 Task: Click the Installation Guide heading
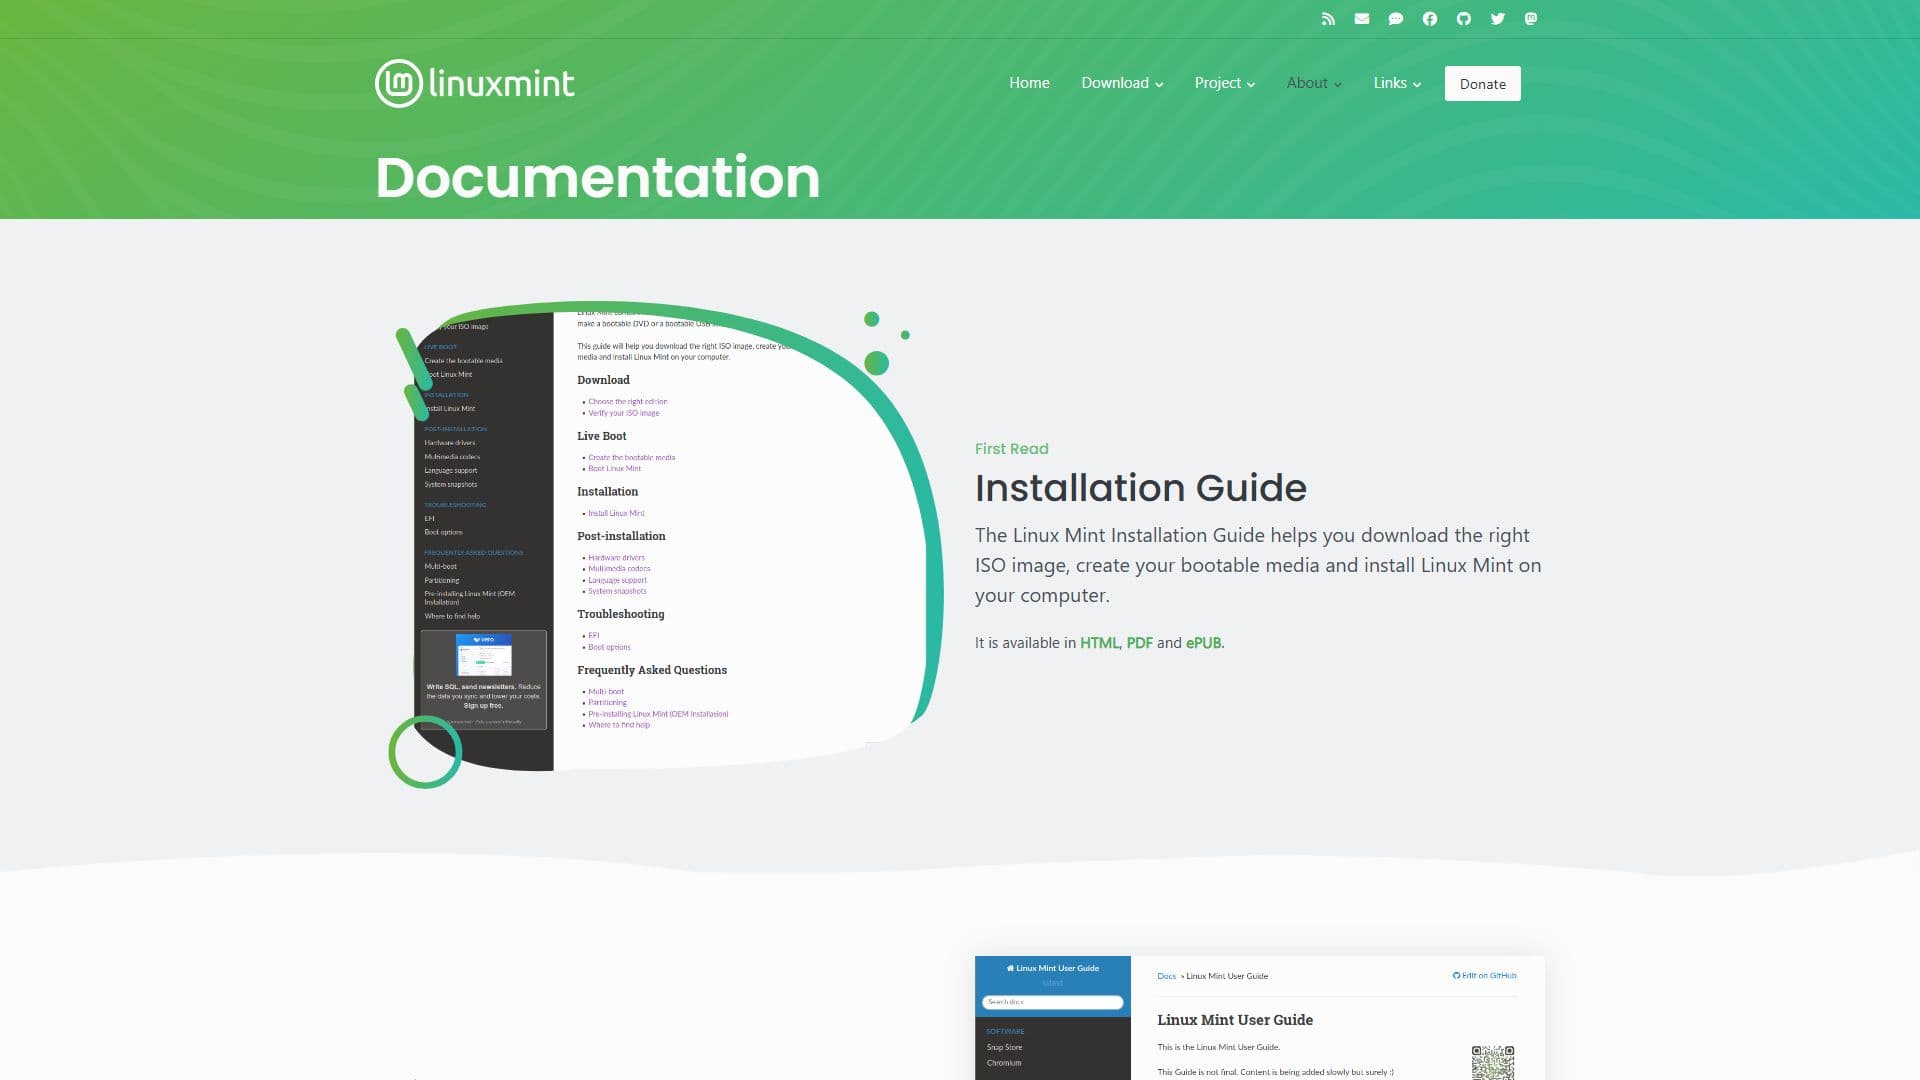[1141, 488]
